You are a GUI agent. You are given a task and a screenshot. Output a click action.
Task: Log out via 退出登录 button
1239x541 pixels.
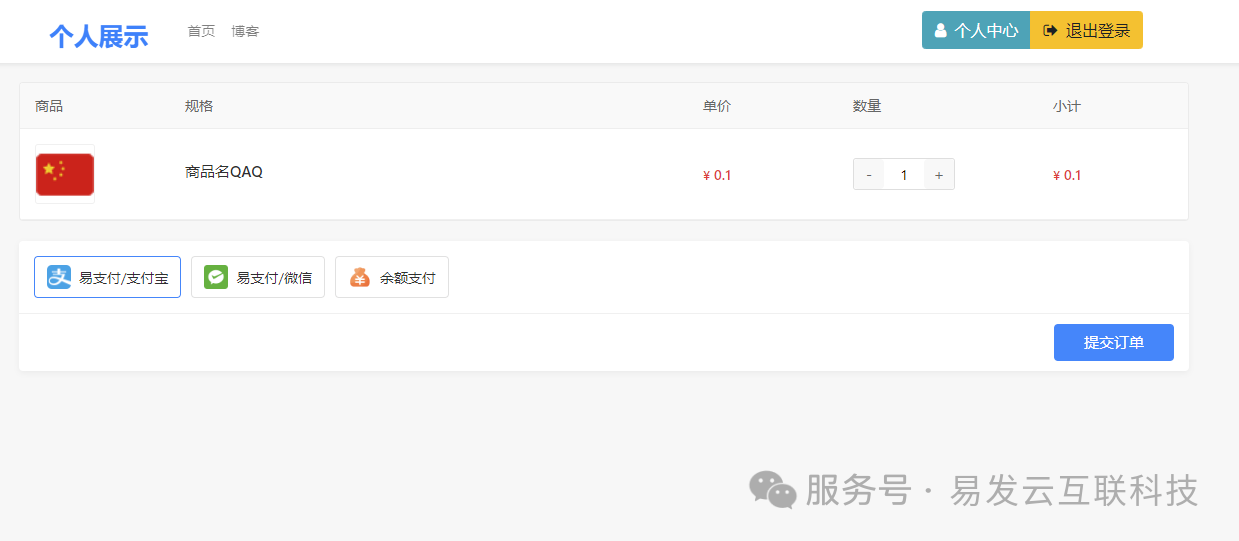click(x=1086, y=30)
